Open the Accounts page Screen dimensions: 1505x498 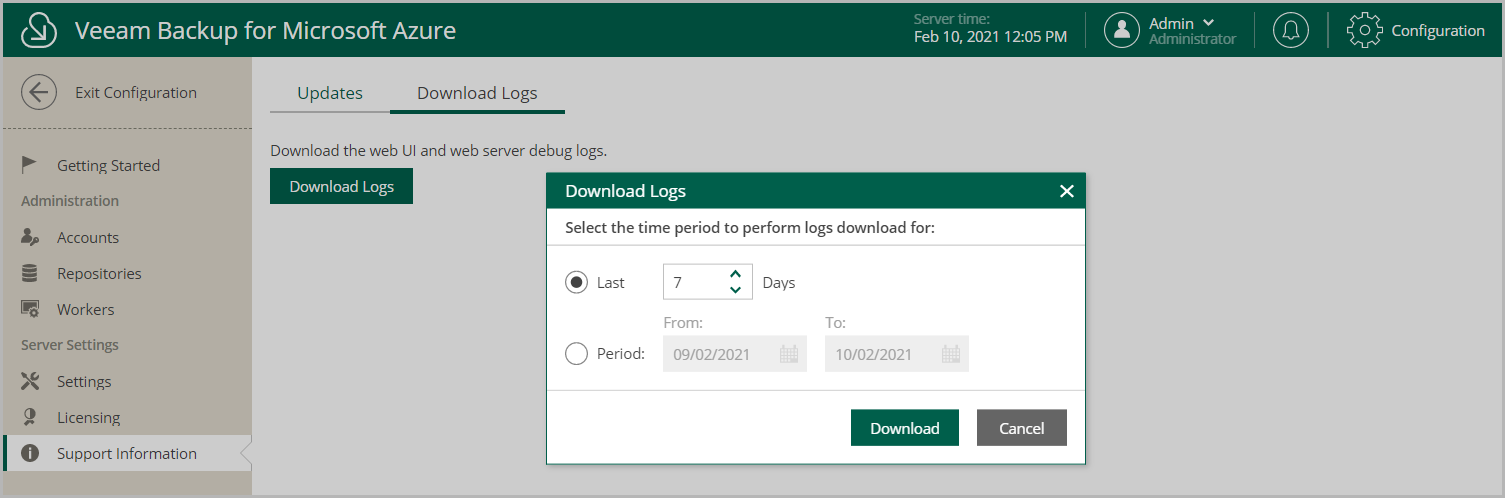88,238
